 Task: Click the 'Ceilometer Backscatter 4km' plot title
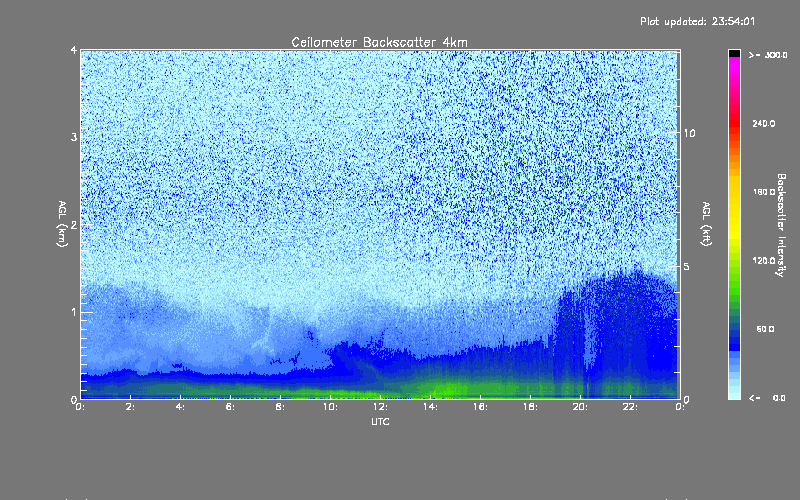[379, 42]
